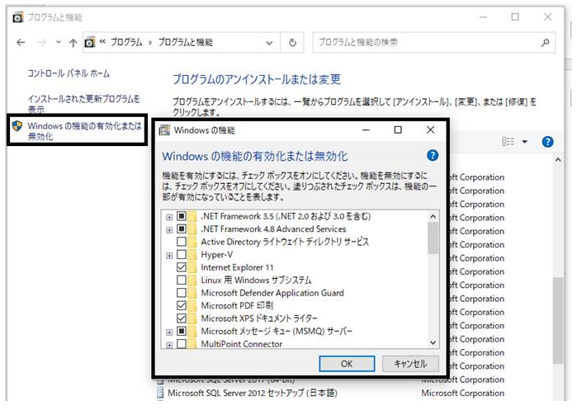The image size is (577, 415).
Task: Toggle the .NET Framework 3.5 checkbox
Action: [x=181, y=216]
